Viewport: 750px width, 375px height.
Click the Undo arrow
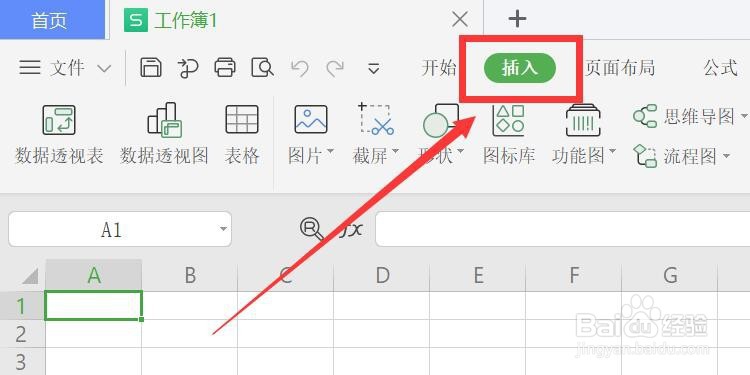click(299, 68)
